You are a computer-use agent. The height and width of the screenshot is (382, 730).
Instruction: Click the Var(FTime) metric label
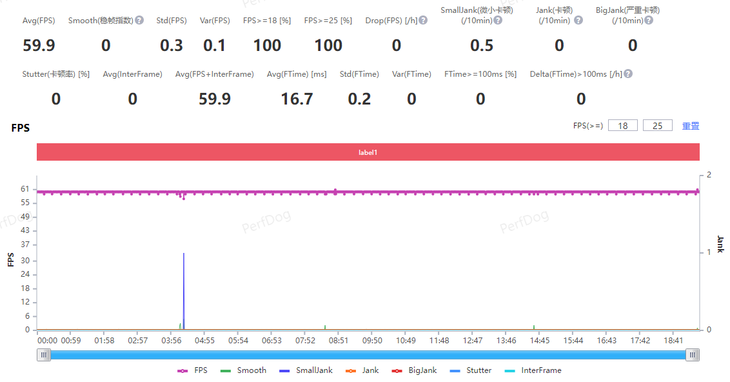pyautogui.click(x=412, y=74)
